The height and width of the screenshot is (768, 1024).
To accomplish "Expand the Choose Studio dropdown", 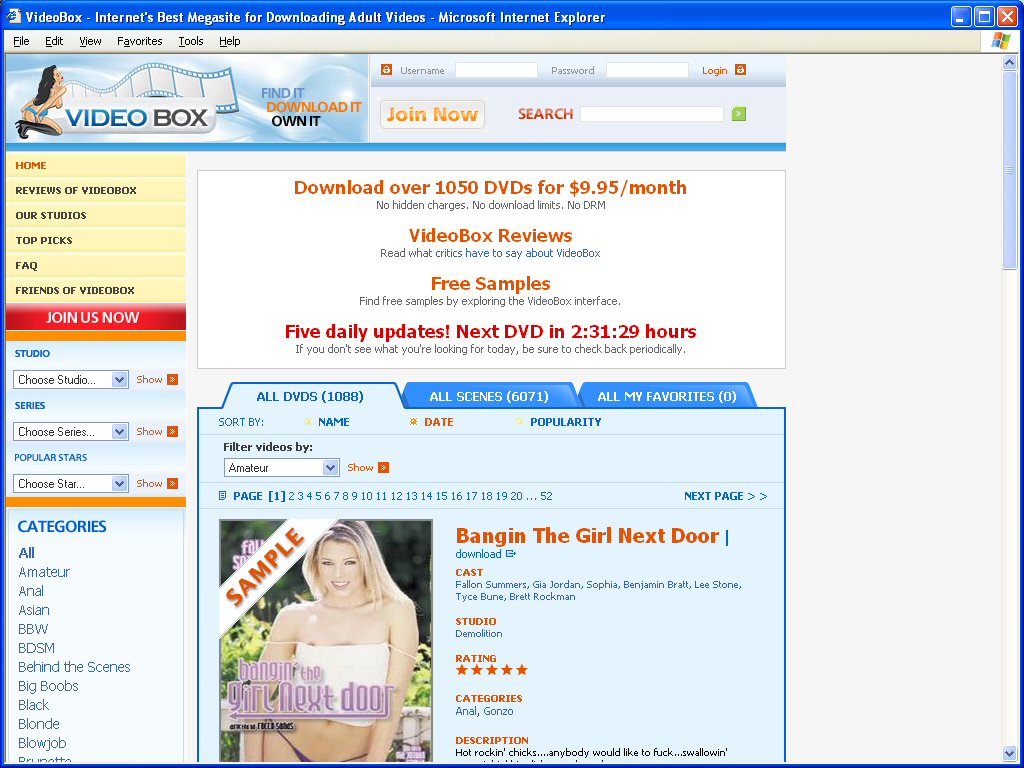I will pos(71,379).
